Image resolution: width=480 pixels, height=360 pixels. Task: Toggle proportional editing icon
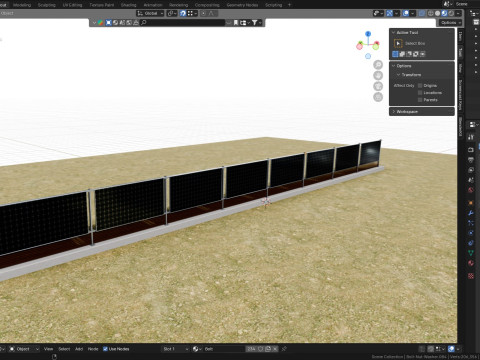pyautogui.click(x=203, y=13)
